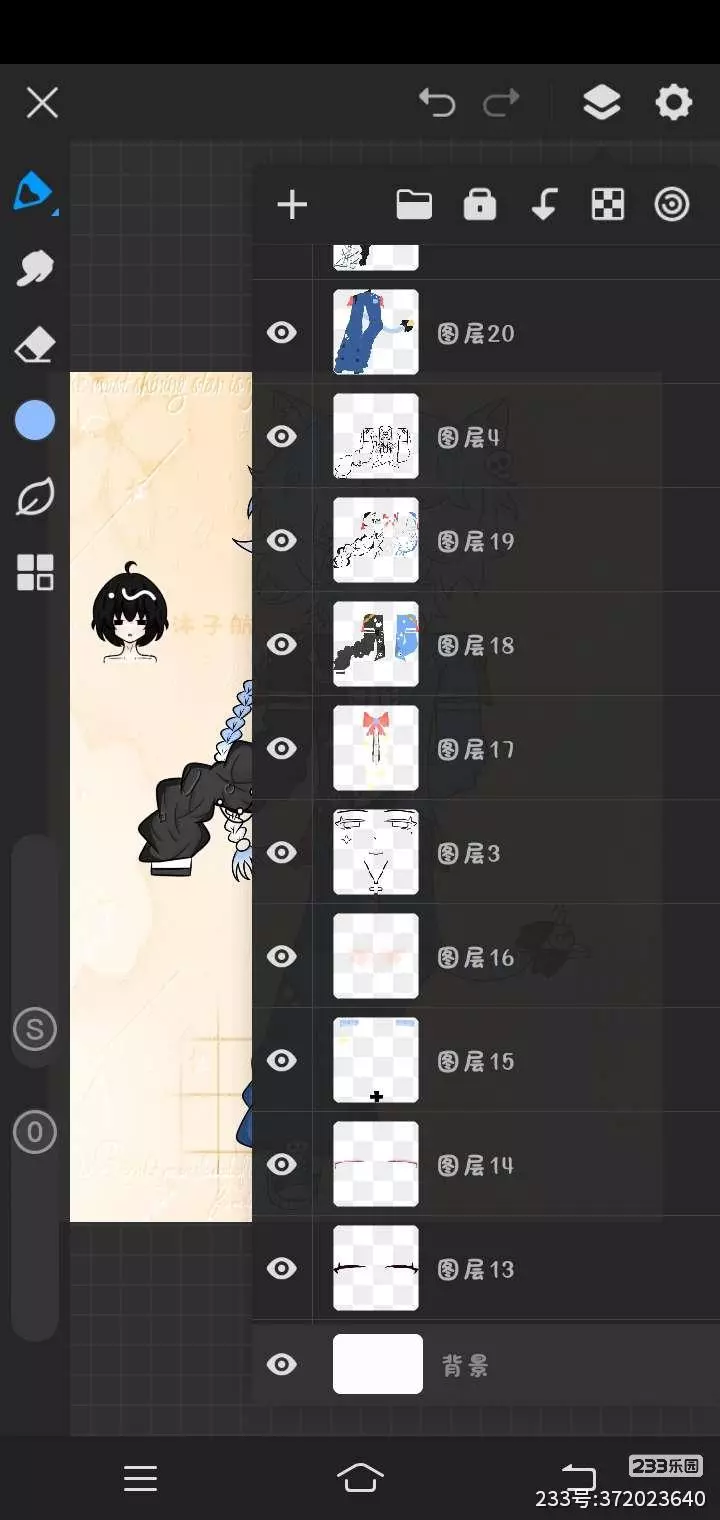
Task: Open the settings gear
Action: [x=673, y=102]
